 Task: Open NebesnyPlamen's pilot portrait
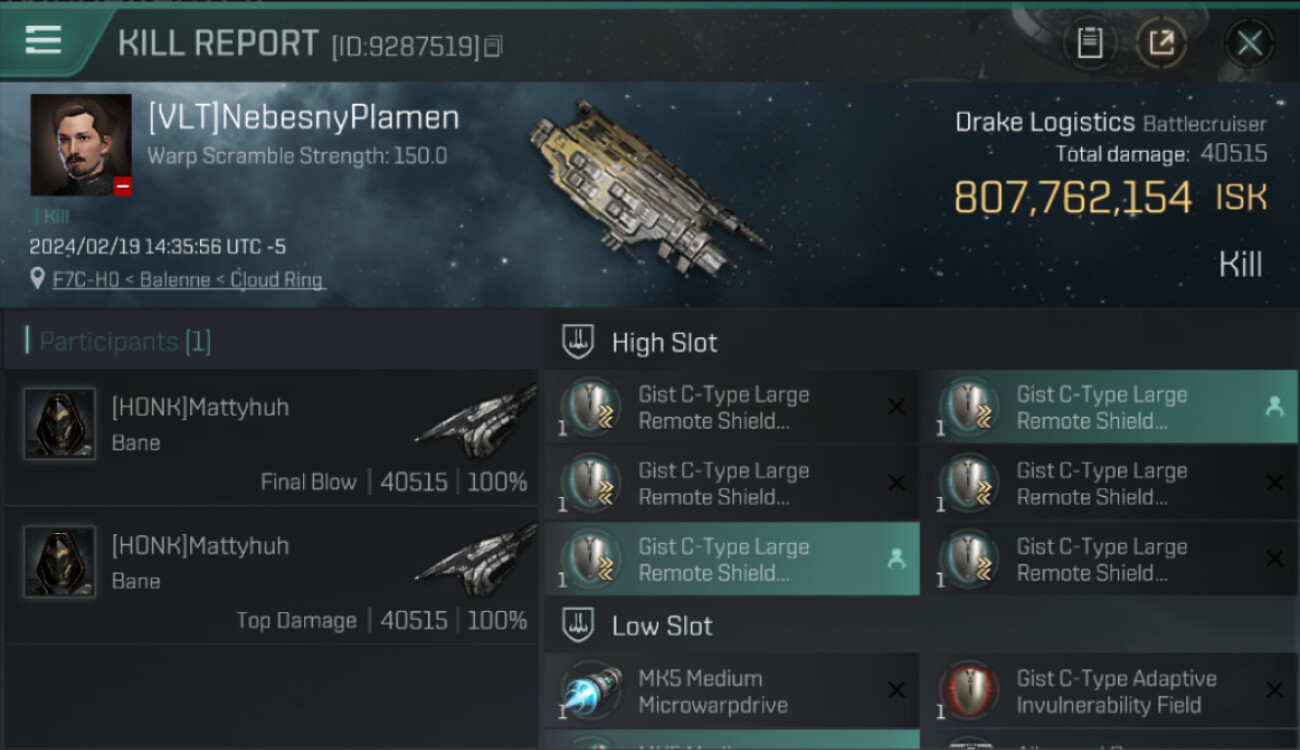click(x=81, y=145)
